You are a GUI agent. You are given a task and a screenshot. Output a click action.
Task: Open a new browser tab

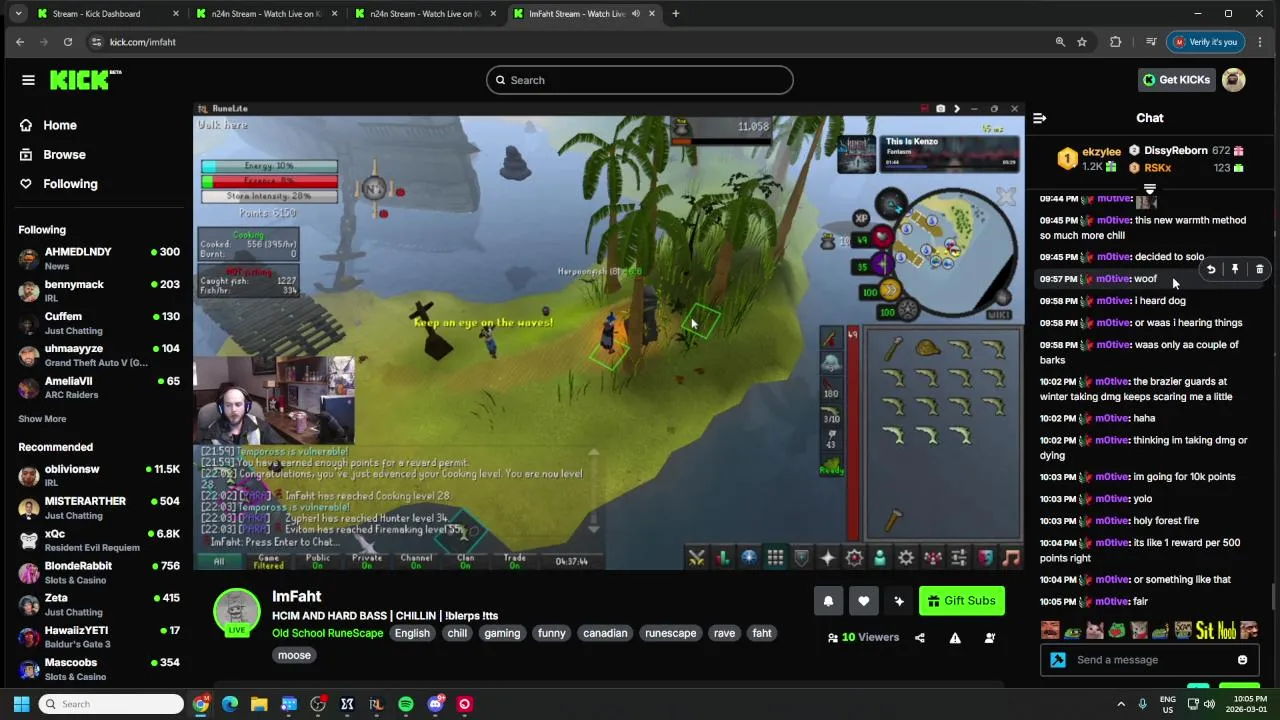click(x=675, y=14)
